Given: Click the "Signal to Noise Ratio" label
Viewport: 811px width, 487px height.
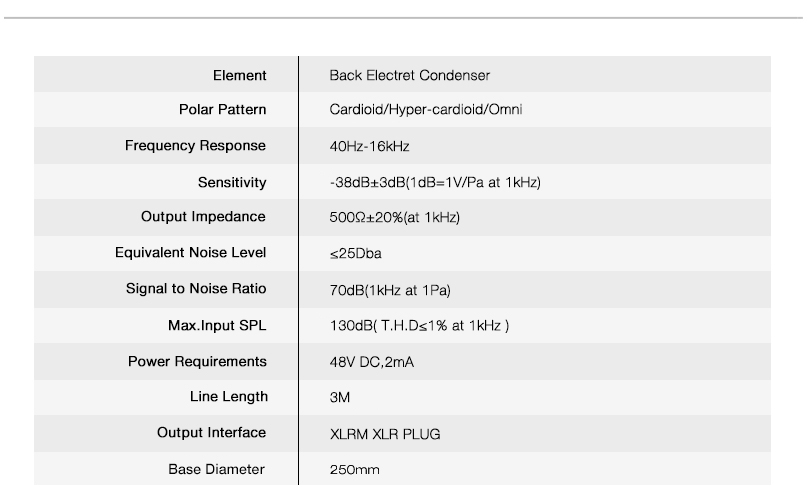Looking at the screenshot, I should [x=196, y=289].
